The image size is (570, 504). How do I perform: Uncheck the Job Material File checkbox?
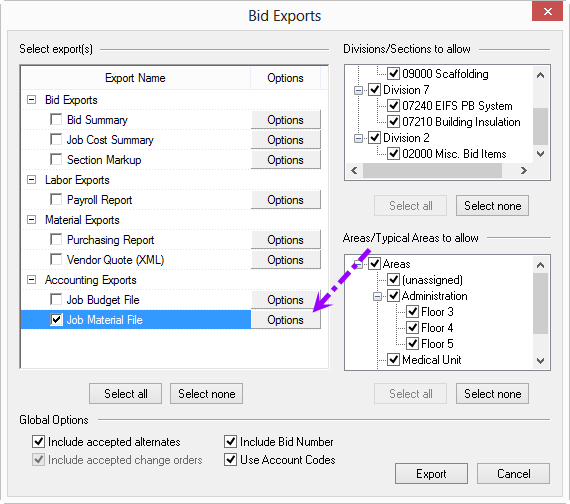click(x=56, y=319)
